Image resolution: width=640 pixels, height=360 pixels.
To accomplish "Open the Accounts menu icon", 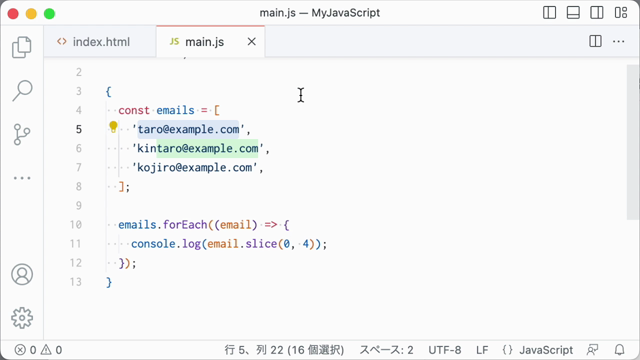I will point(22,274).
